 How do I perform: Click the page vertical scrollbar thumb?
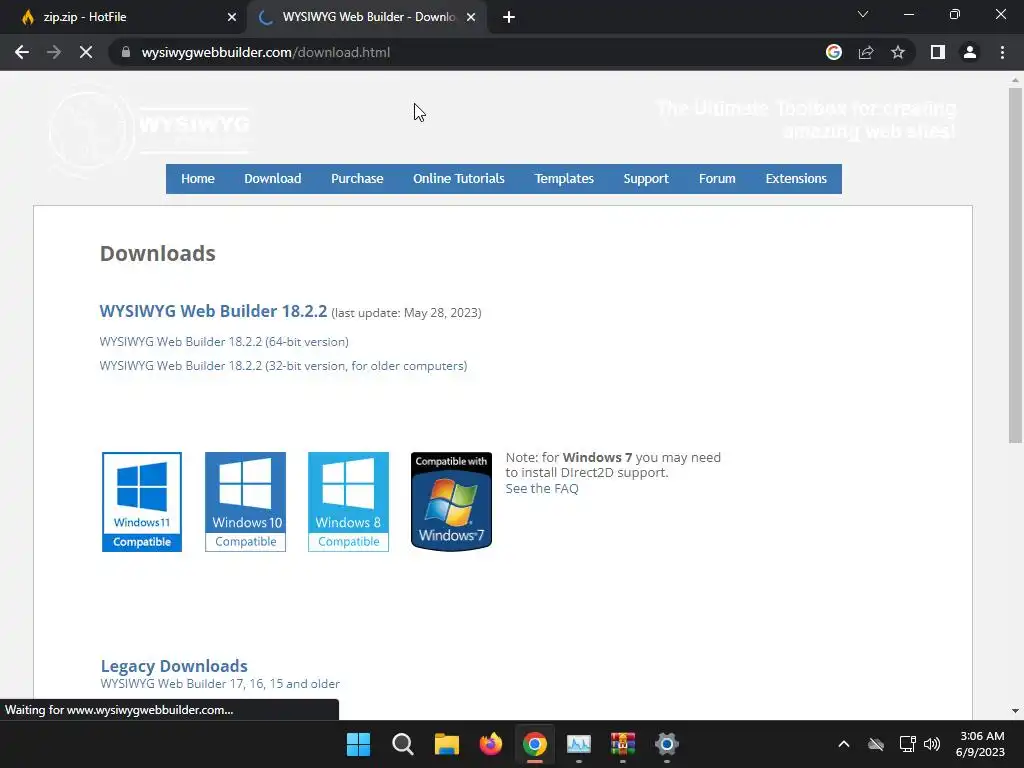point(1015,265)
